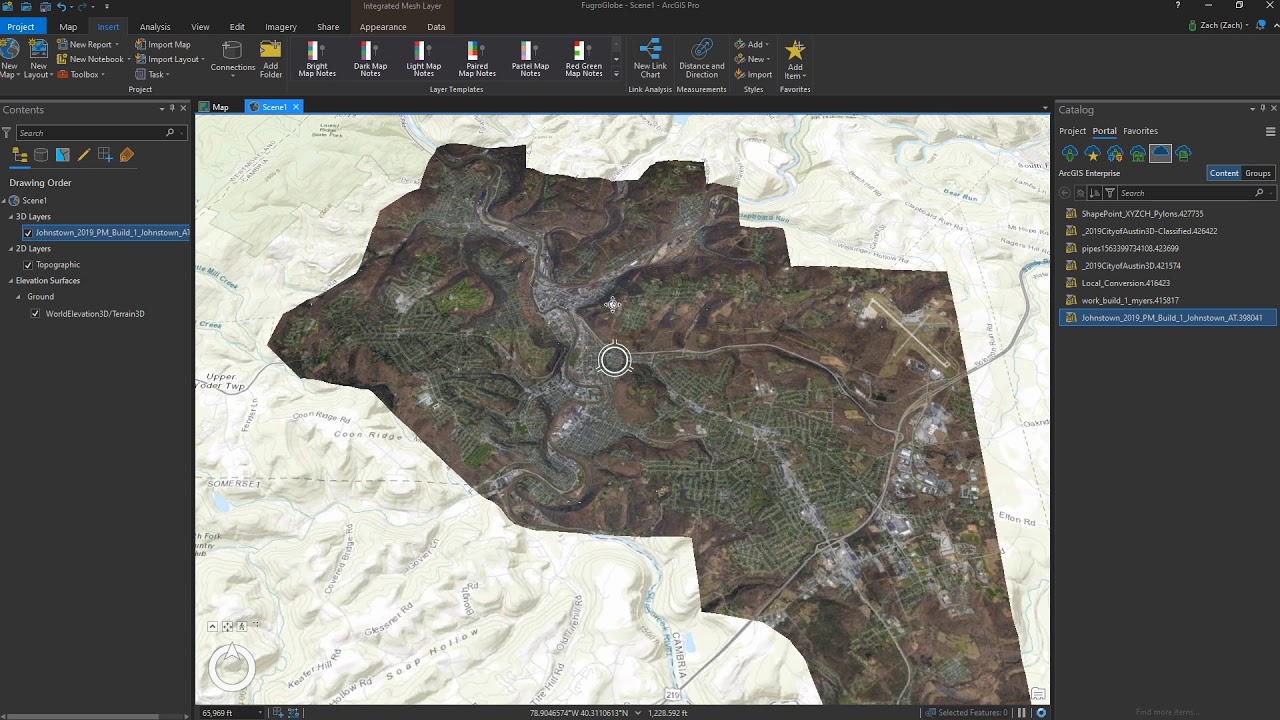Select the Content toggle in Catalog
The height and width of the screenshot is (720, 1280).
coord(1224,173)
